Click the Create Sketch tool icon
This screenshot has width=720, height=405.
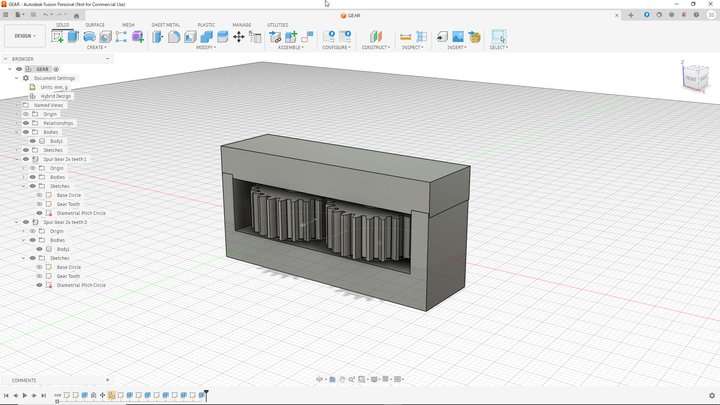point(57,37)
